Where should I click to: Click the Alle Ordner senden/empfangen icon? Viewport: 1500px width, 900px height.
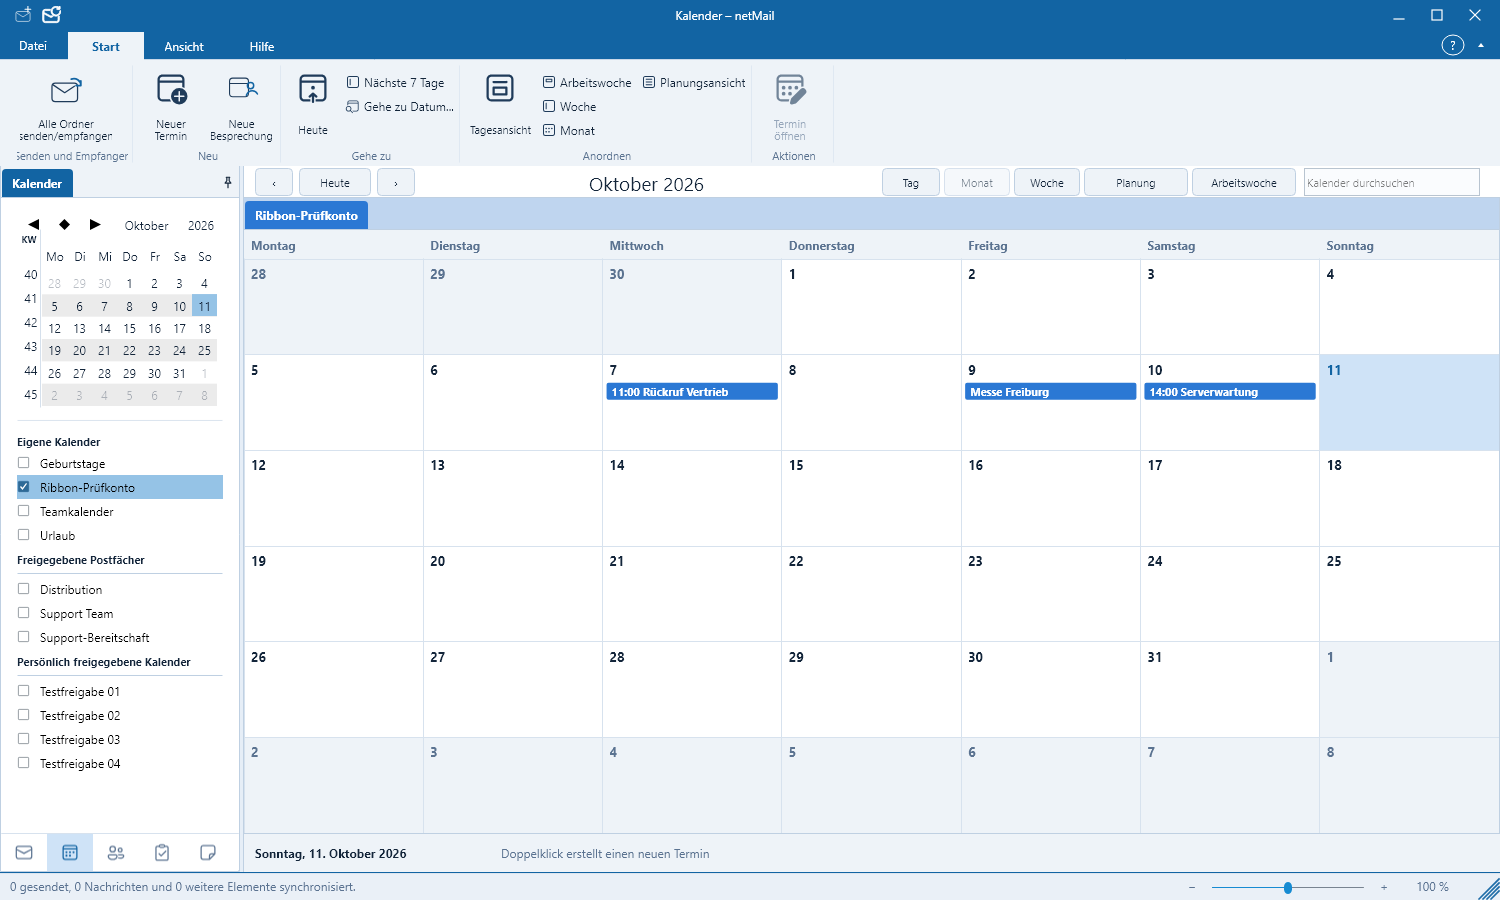point(66,91)
